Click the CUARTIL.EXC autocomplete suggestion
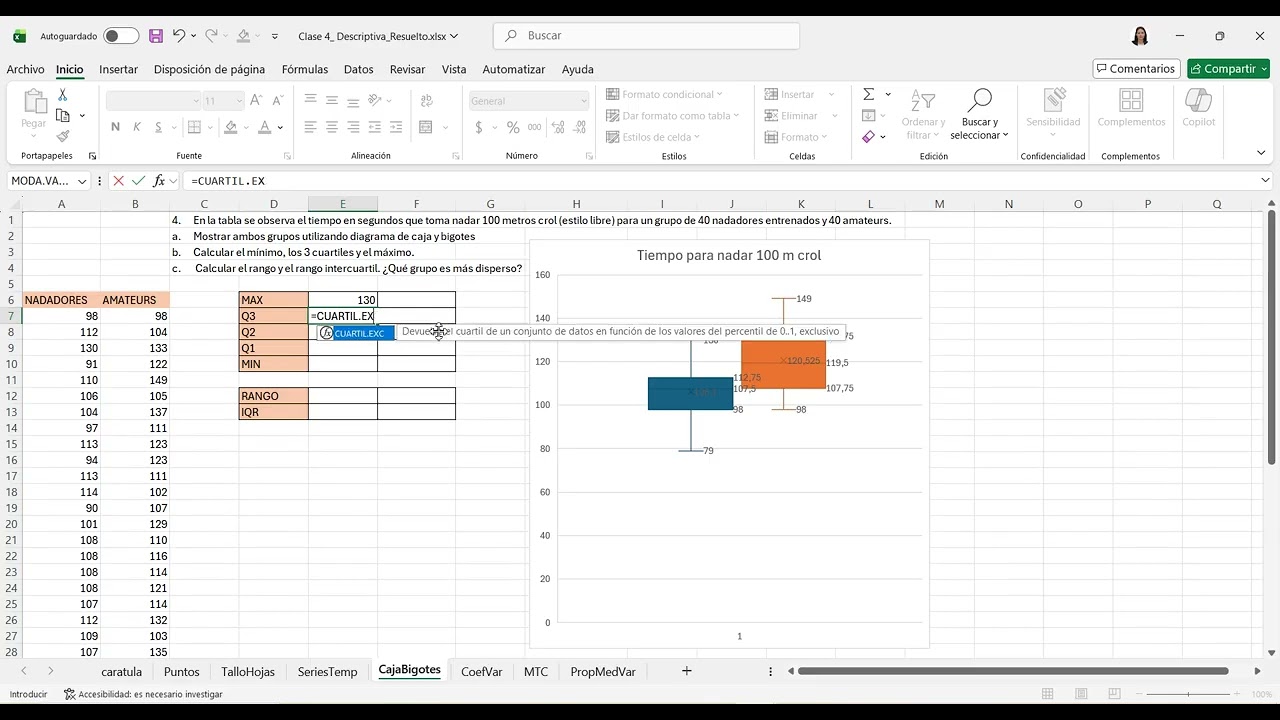The image size is (1280, 720). (358, 333)
